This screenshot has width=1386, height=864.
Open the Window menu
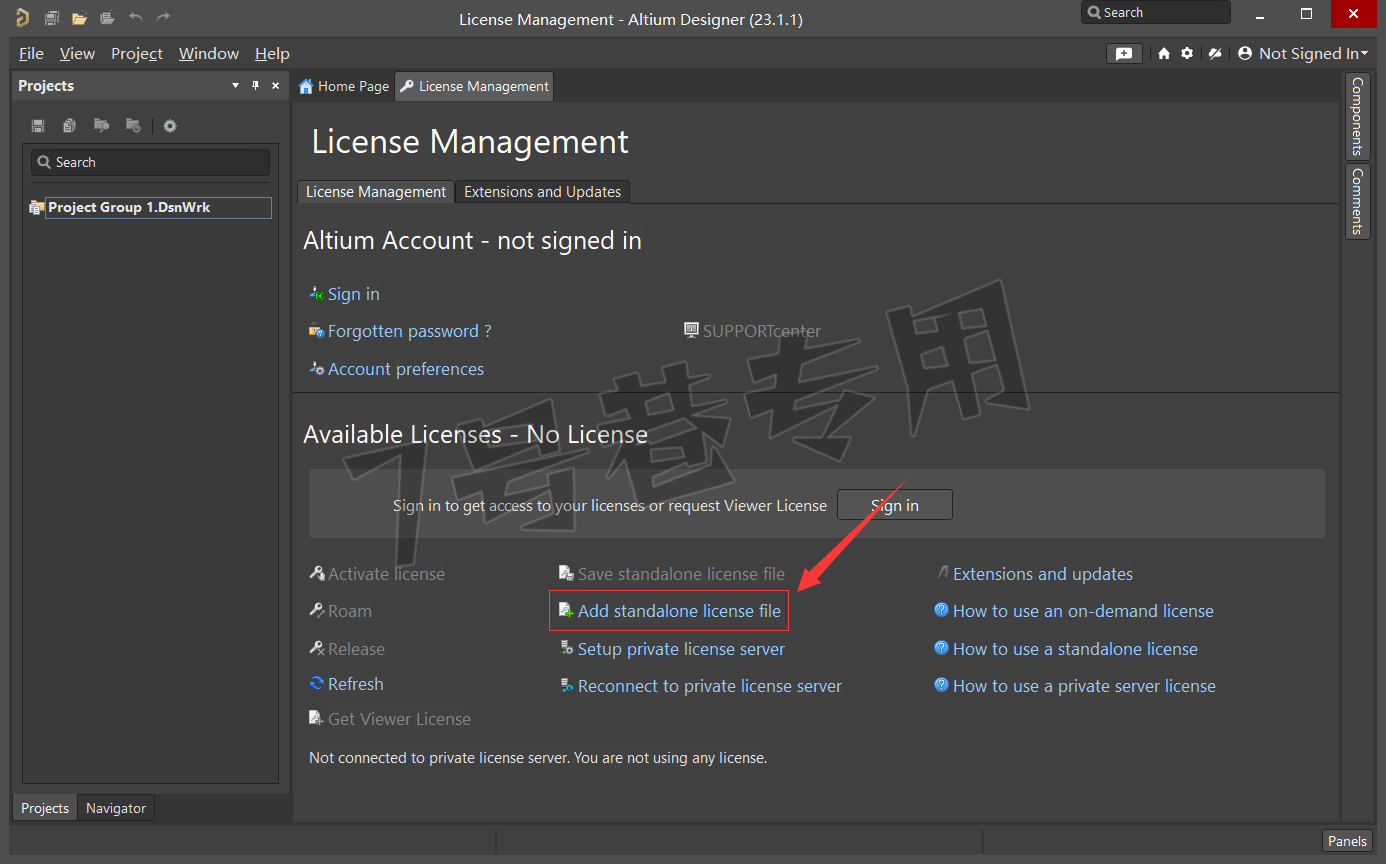click(x=209, y=54)
